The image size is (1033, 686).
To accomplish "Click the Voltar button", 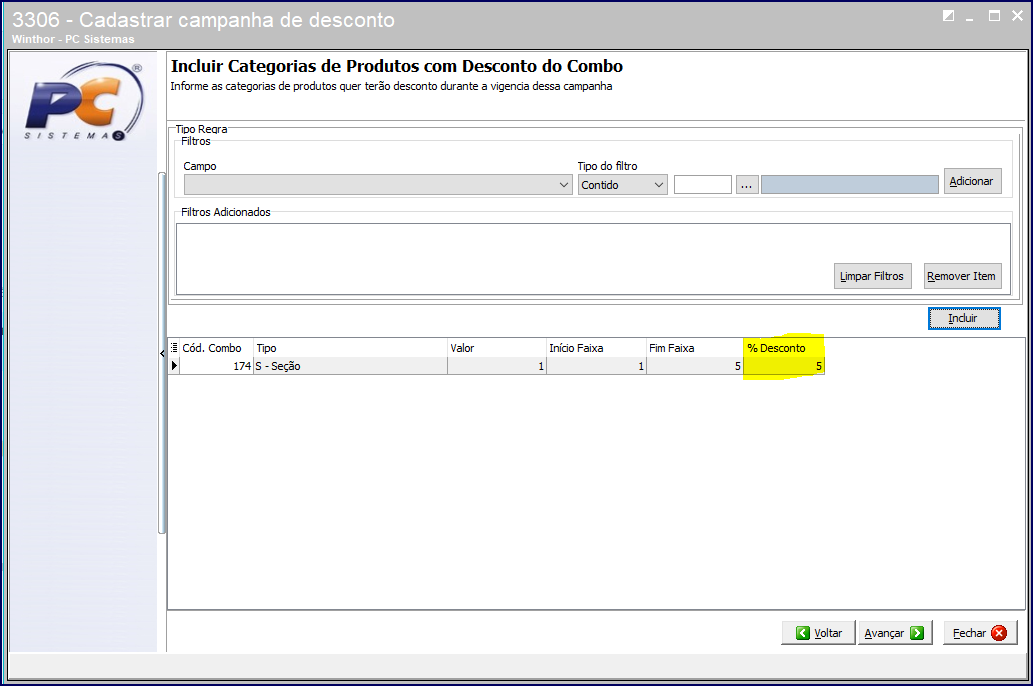I will 818,633.
